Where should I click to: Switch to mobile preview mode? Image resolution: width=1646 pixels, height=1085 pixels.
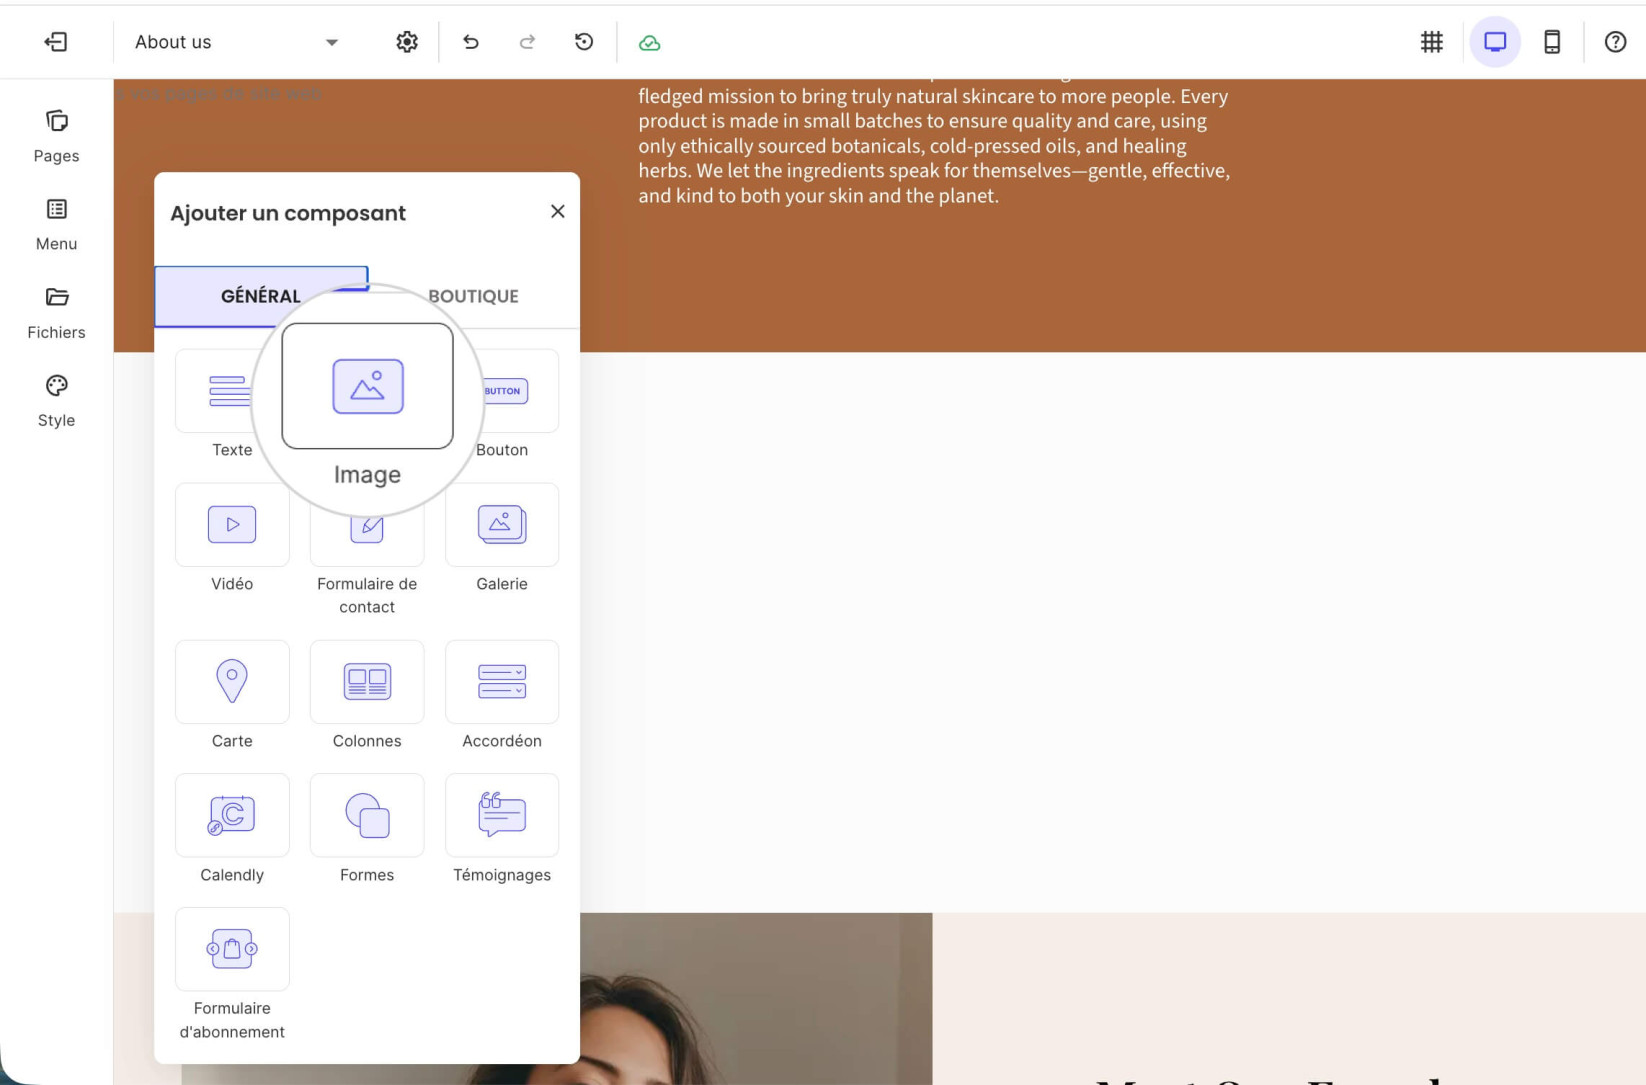[1552, 42]
